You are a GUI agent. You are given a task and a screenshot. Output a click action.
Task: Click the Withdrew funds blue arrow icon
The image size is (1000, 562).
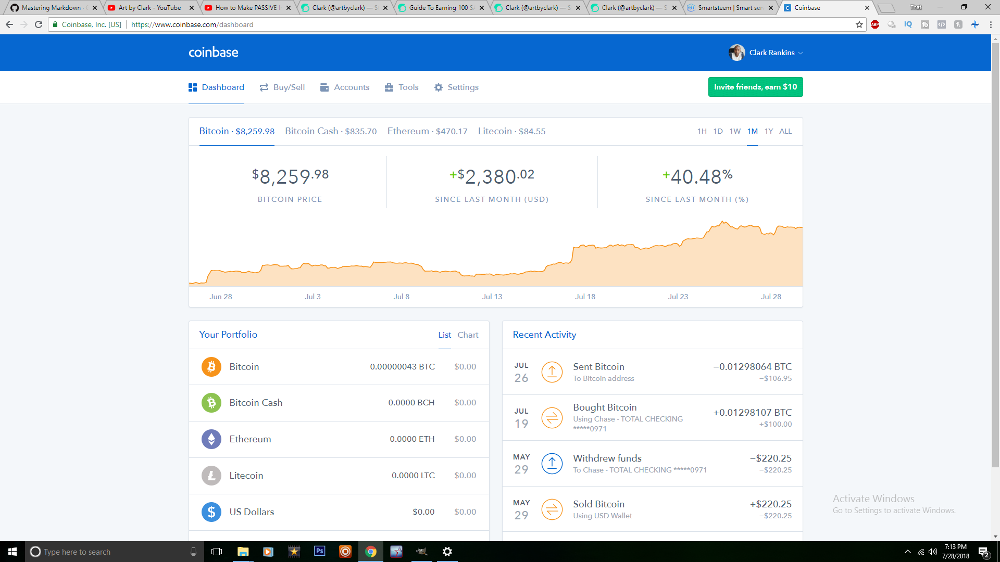[552, 463]
